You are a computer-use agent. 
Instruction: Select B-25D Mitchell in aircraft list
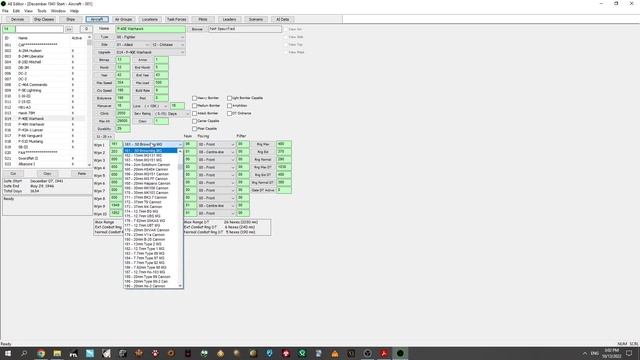click(29, 62)
